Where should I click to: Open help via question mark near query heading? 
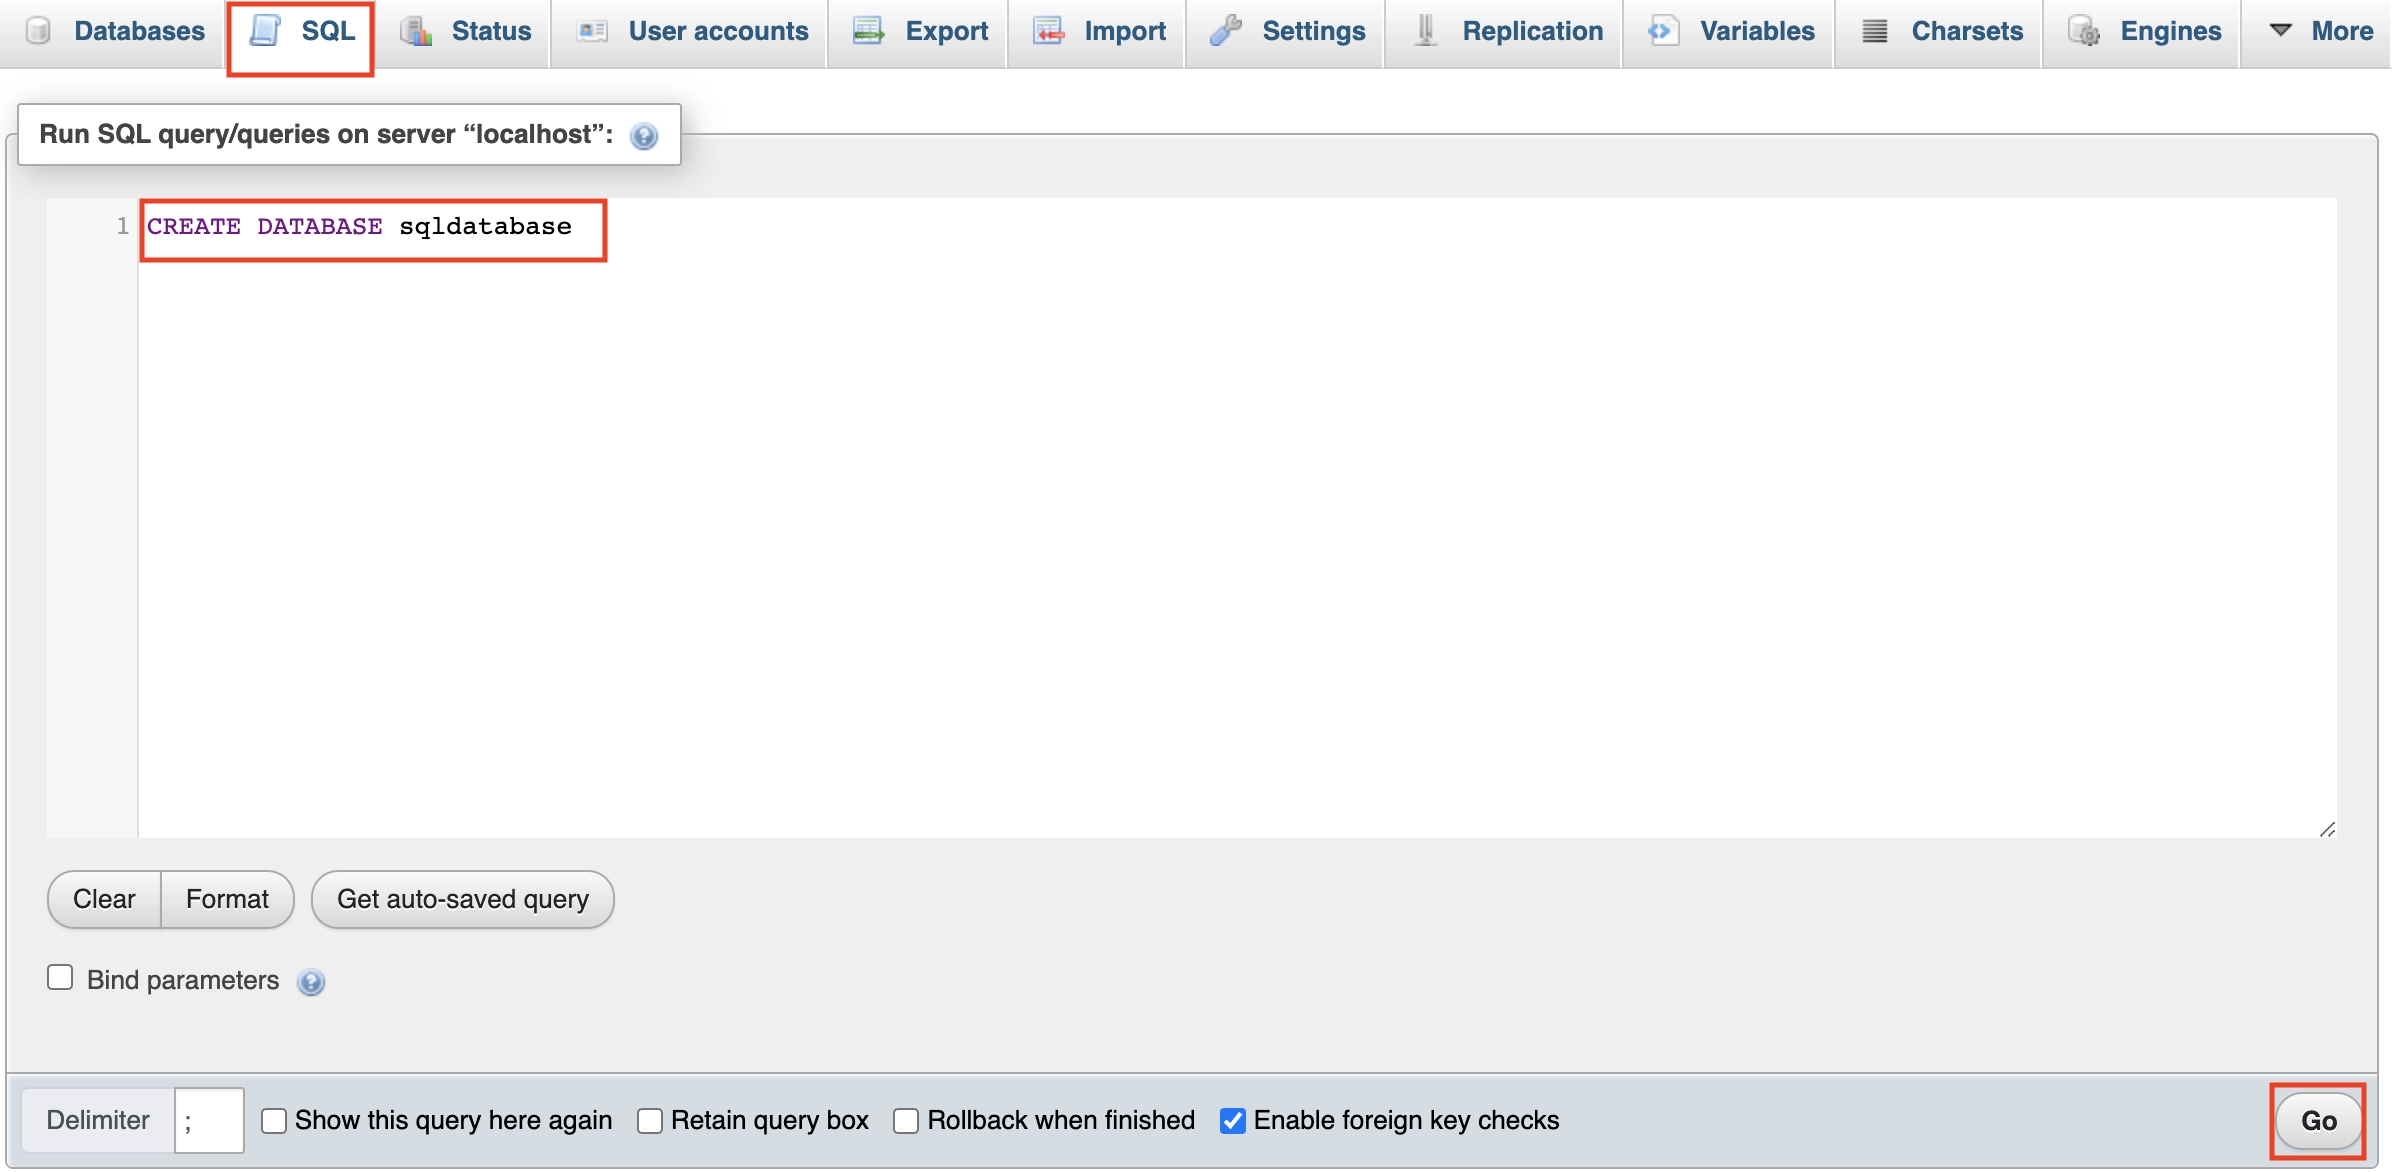pos(643,135)
